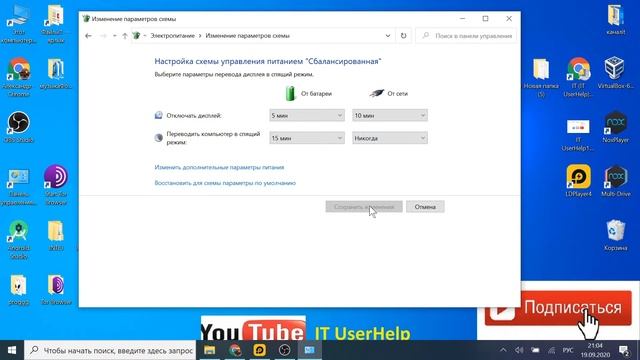
Task: Open the Windows Start menu
Action: click(x=12, y=350)
